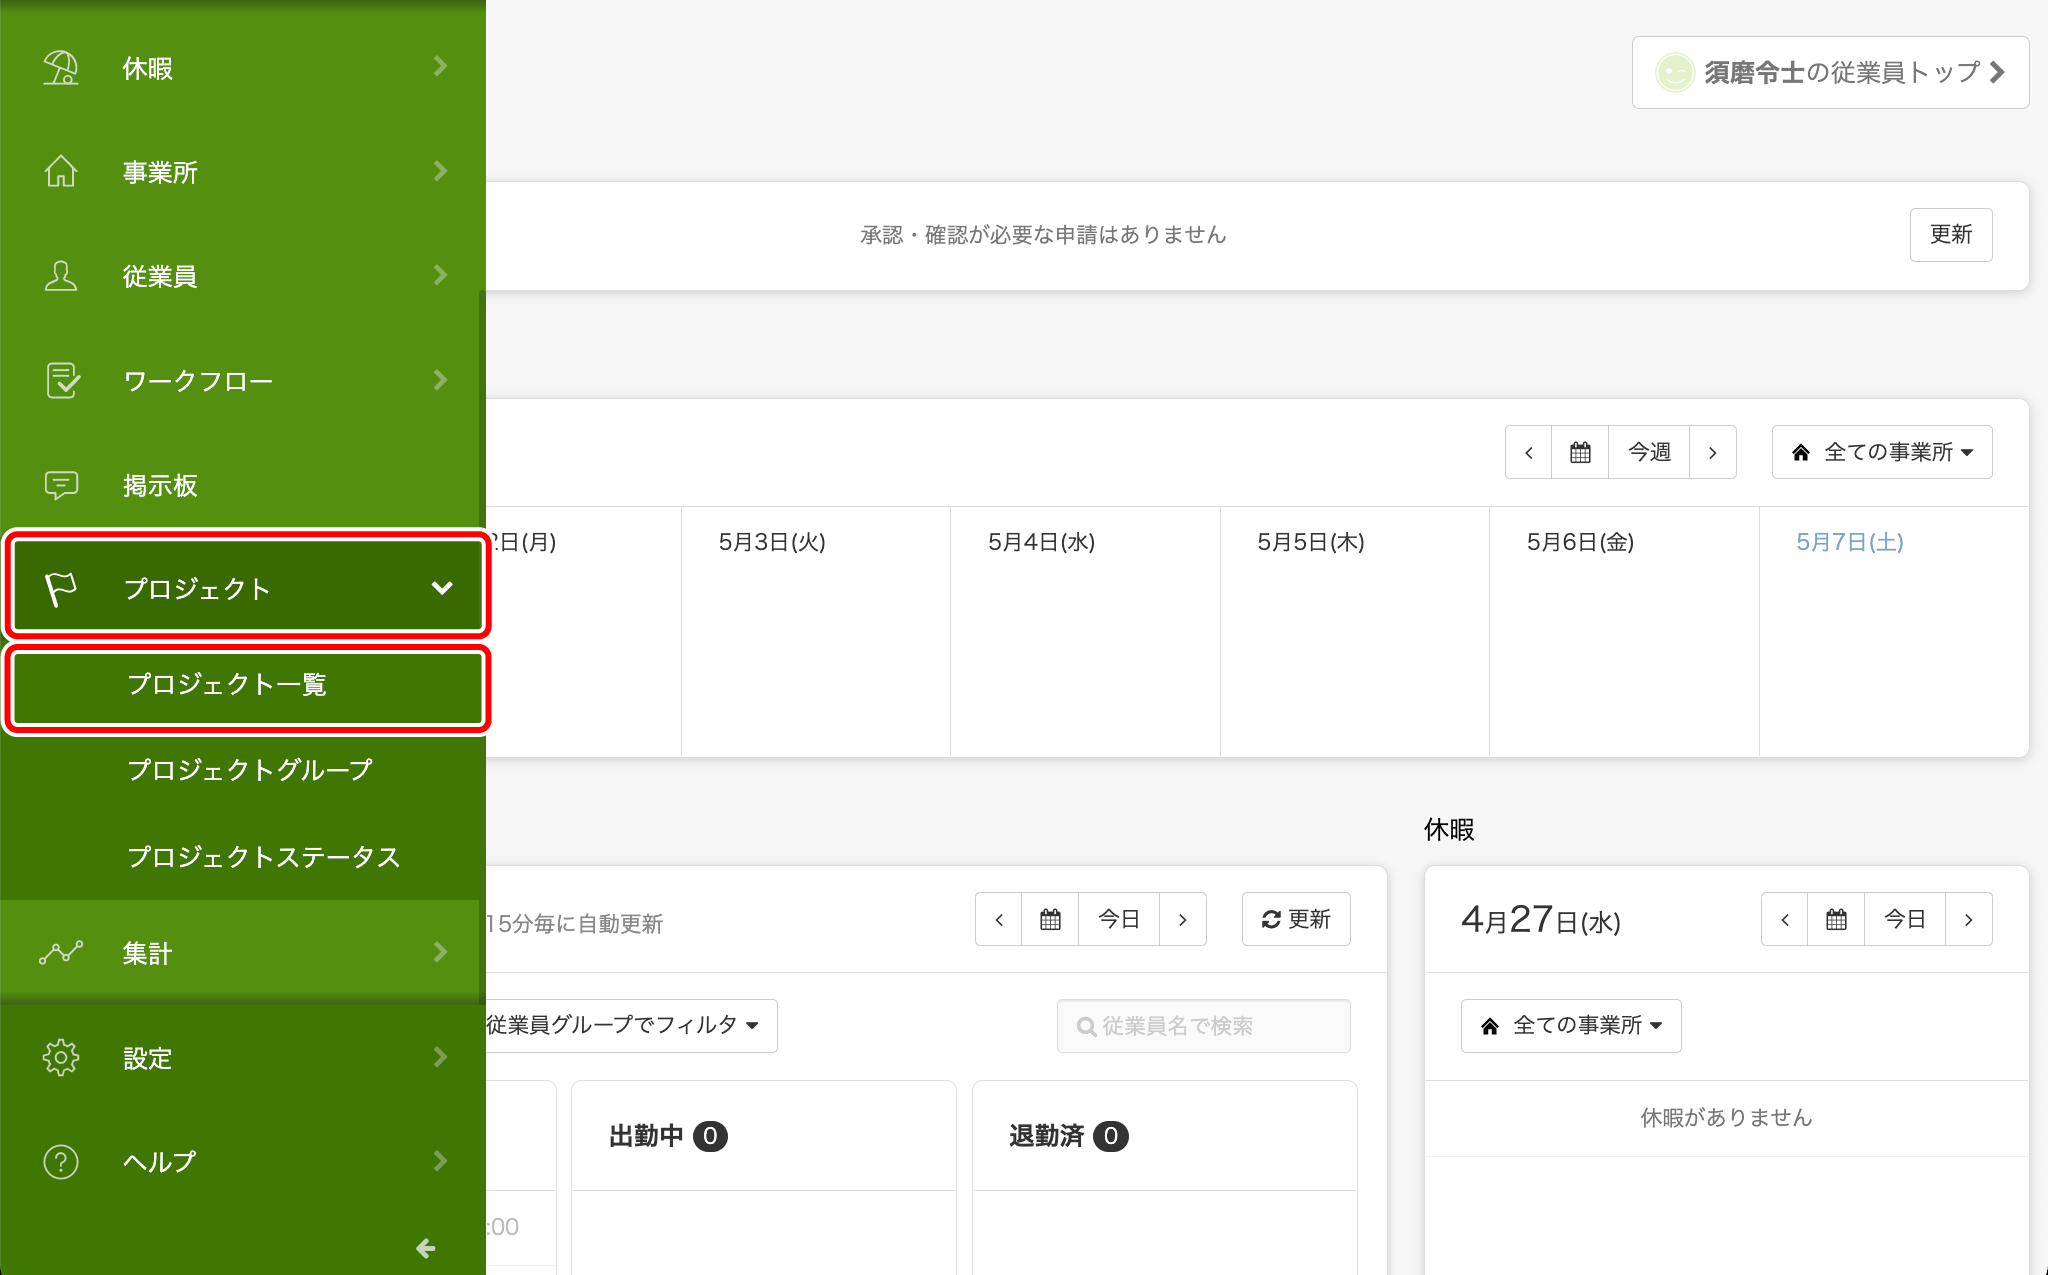Click the 事業所 house icon in sidebar
This screenshot has height=1275, width=2048.
[x=61, y=172]
